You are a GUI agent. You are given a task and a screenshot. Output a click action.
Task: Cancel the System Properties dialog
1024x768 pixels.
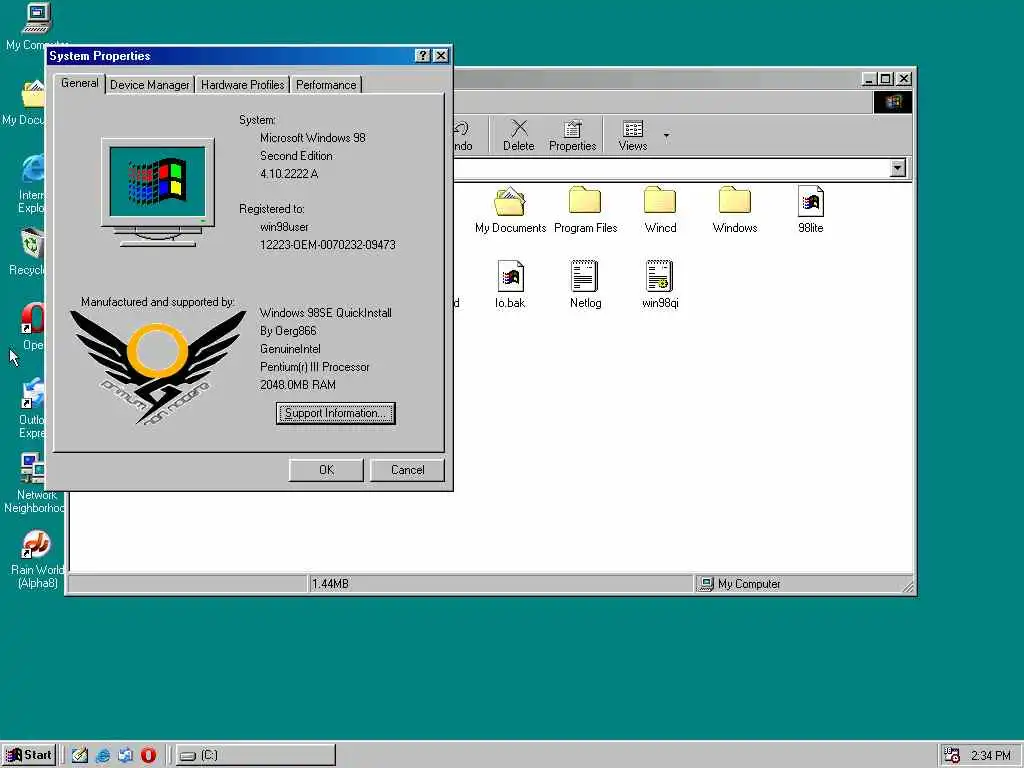click(x=408, y=470)
